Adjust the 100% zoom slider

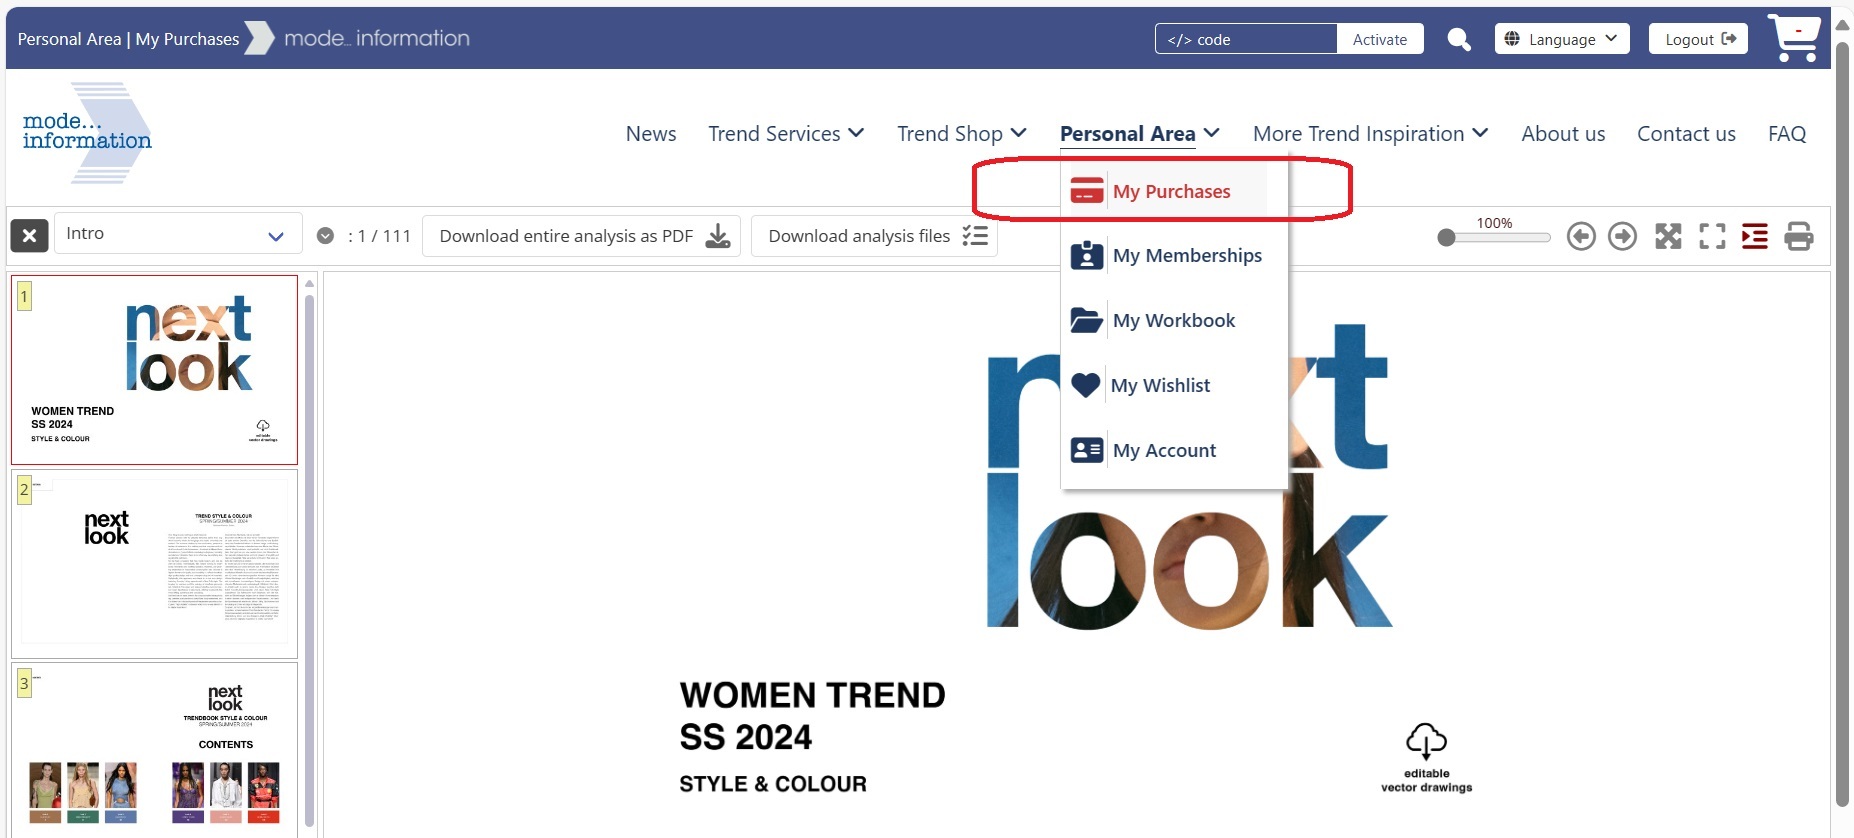[x=1447, y=238]
